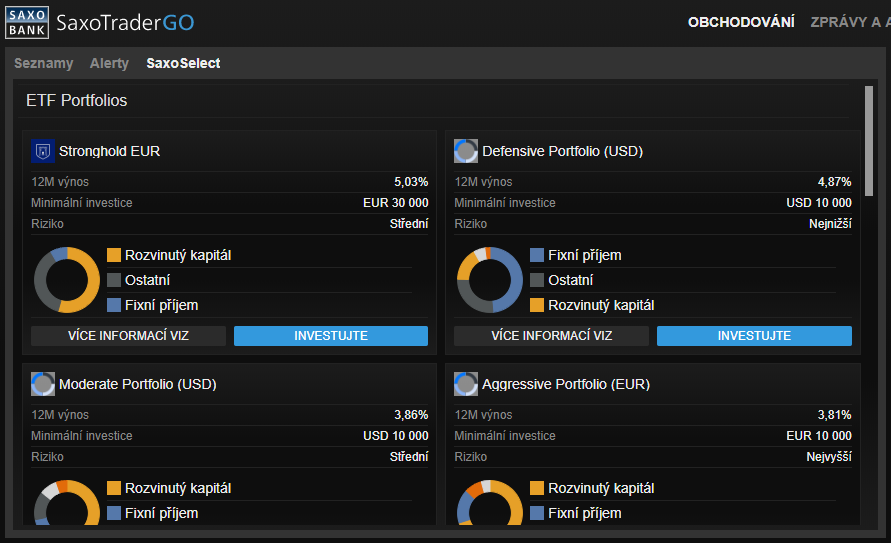
Task: Click INVESTUJTE for Defensive Portfolio (USD)
Action: click(754, 336)
